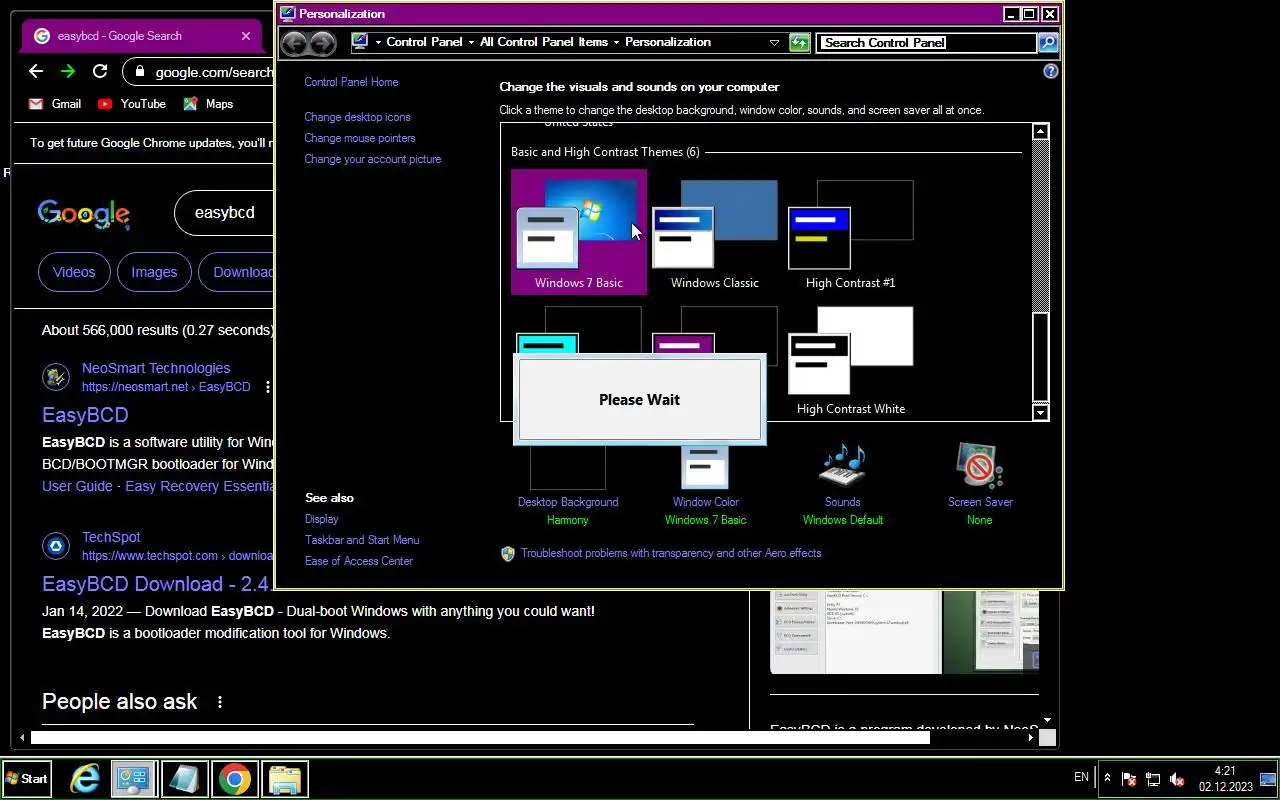Click the Please Wait dialog
1280x800 pixels.
[x=639, y=399]
